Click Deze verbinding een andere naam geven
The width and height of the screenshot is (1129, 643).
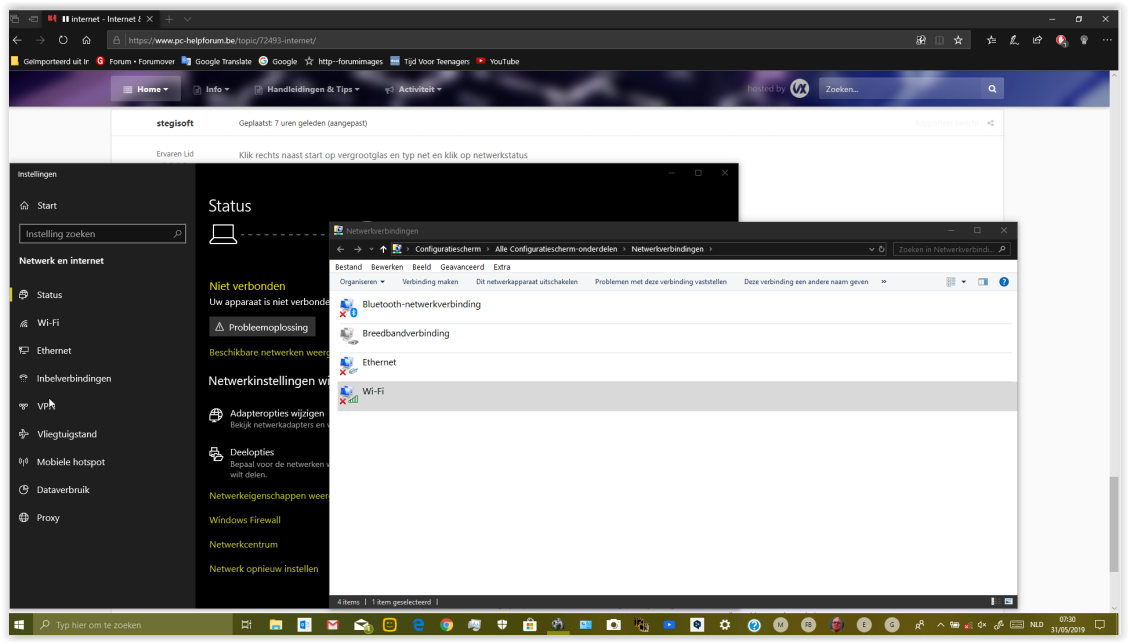point(806,282)
